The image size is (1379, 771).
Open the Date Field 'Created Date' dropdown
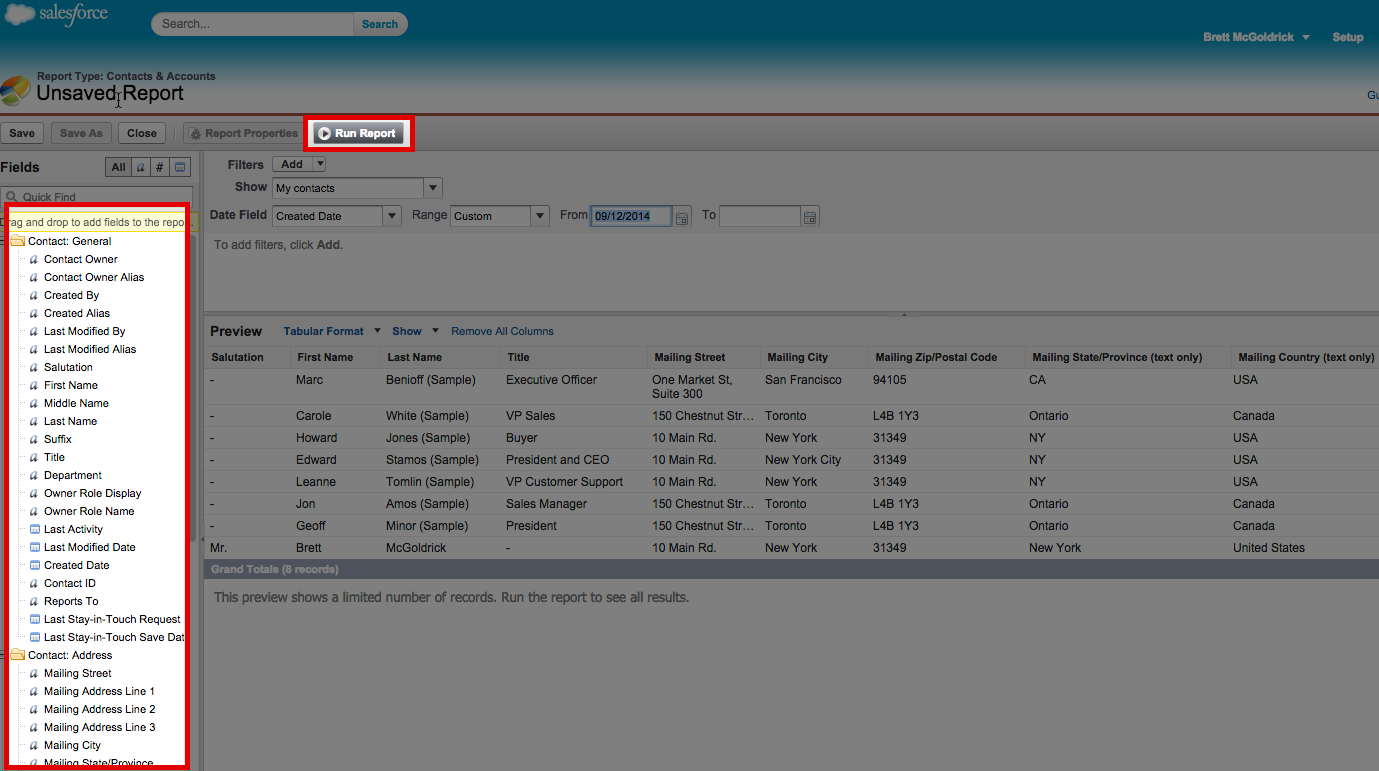pos(392,216)
